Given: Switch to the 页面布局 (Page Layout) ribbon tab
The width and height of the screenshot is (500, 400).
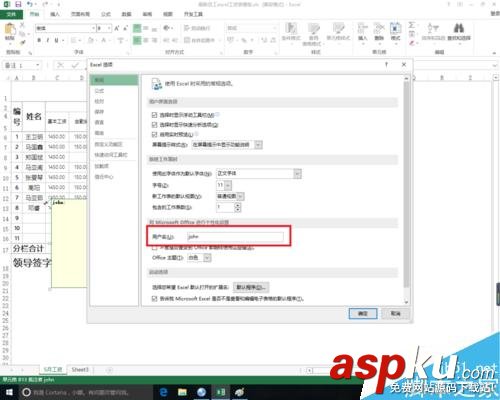Looking at the screenshot, I should 80,14.
